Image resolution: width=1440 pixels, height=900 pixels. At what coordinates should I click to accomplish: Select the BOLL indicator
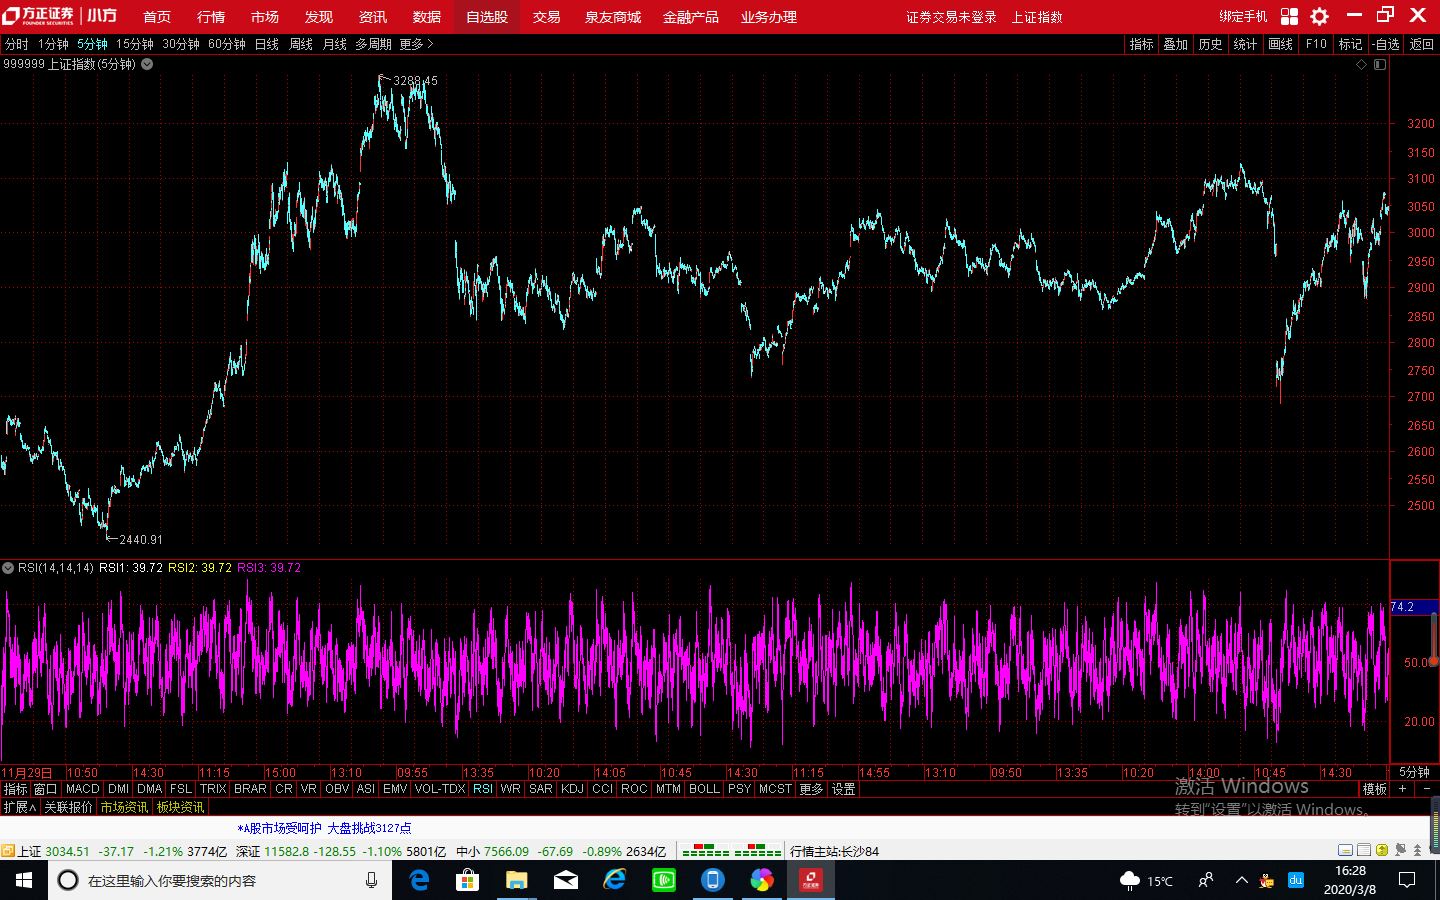[704, 789]
